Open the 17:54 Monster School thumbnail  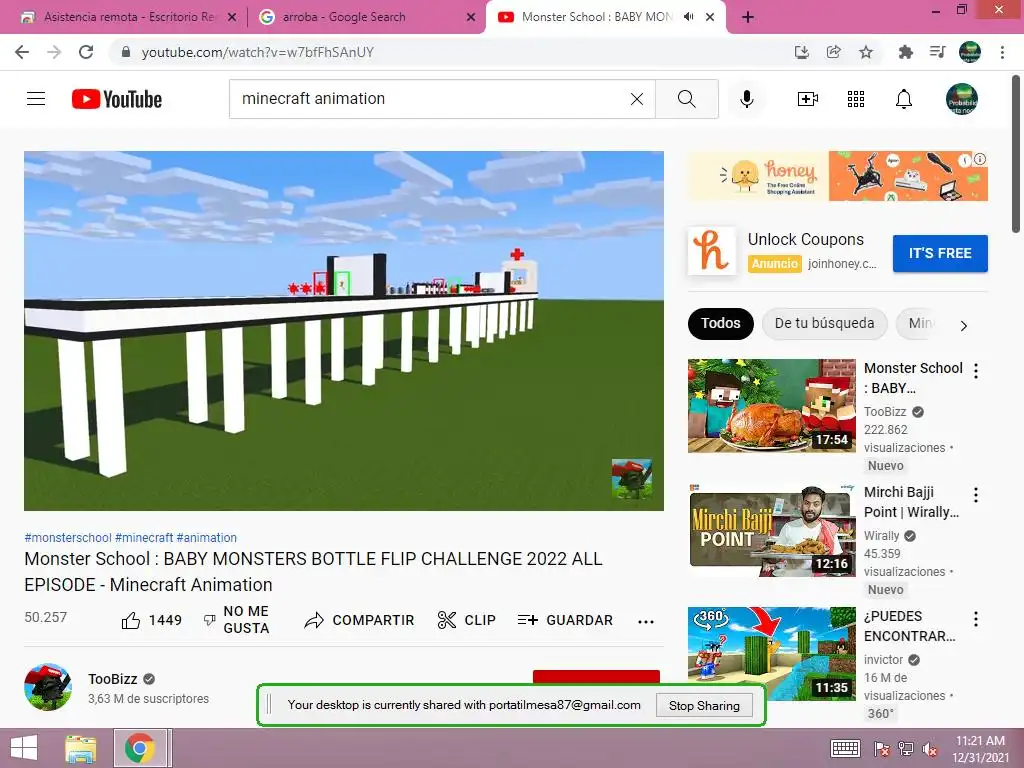tap(771, 406)
